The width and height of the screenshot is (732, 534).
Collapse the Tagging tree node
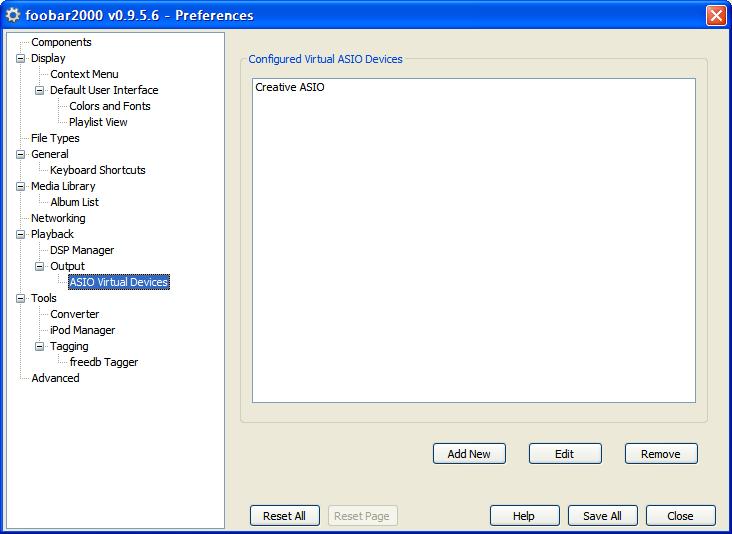[40, 346]
